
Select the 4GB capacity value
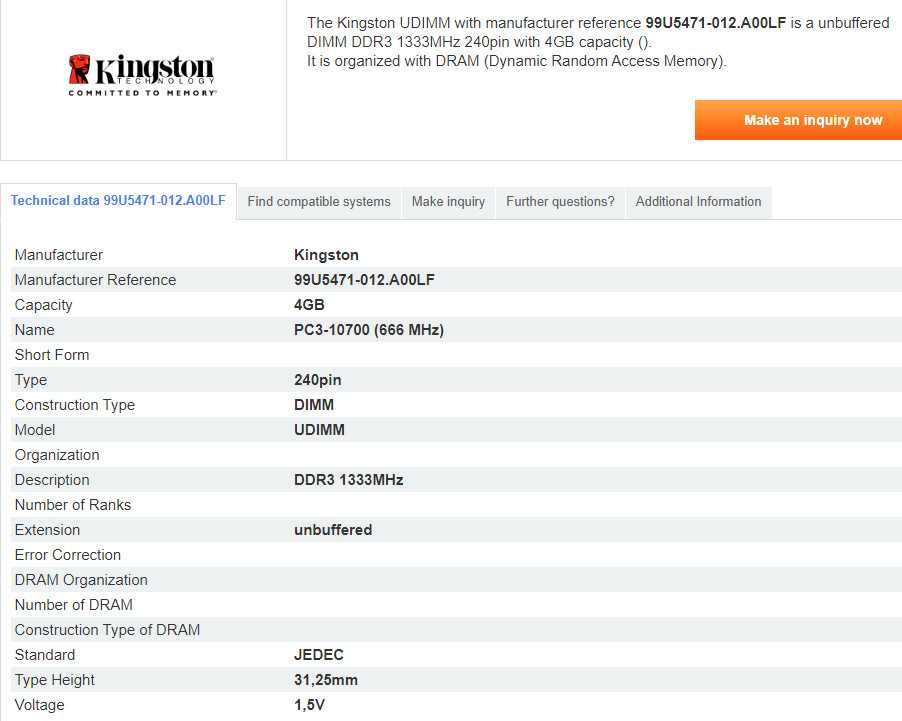point(309,305)
